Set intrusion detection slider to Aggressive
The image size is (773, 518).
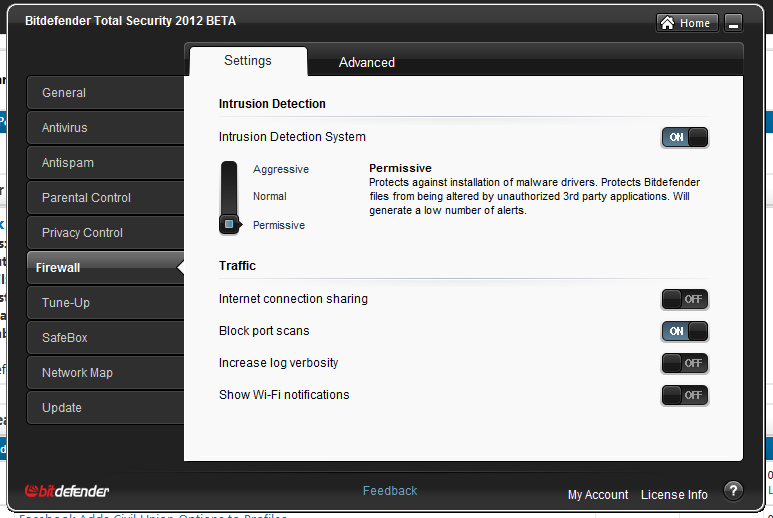pyautogui.click(x=229, y=170)
